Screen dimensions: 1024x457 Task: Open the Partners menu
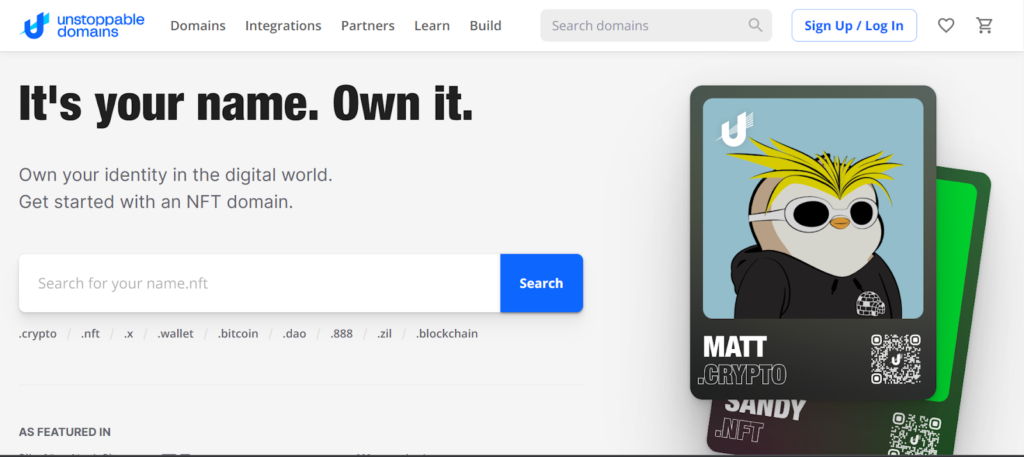368,25
